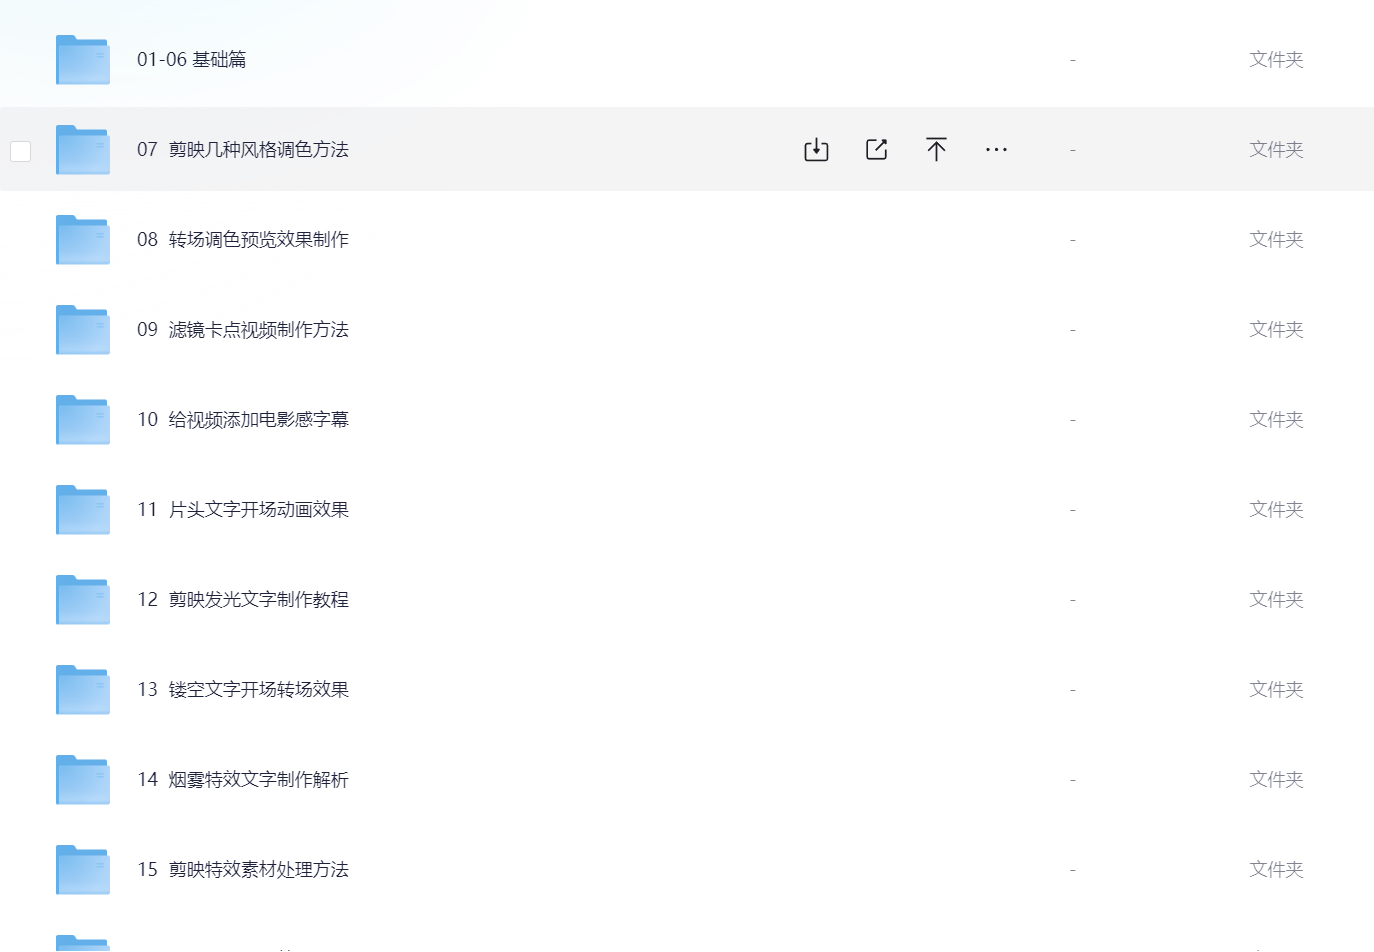1374x952 pixels.
Task: Open the 15 剪映特效素材处理方法 folder
Action: [x=243, y=870]
